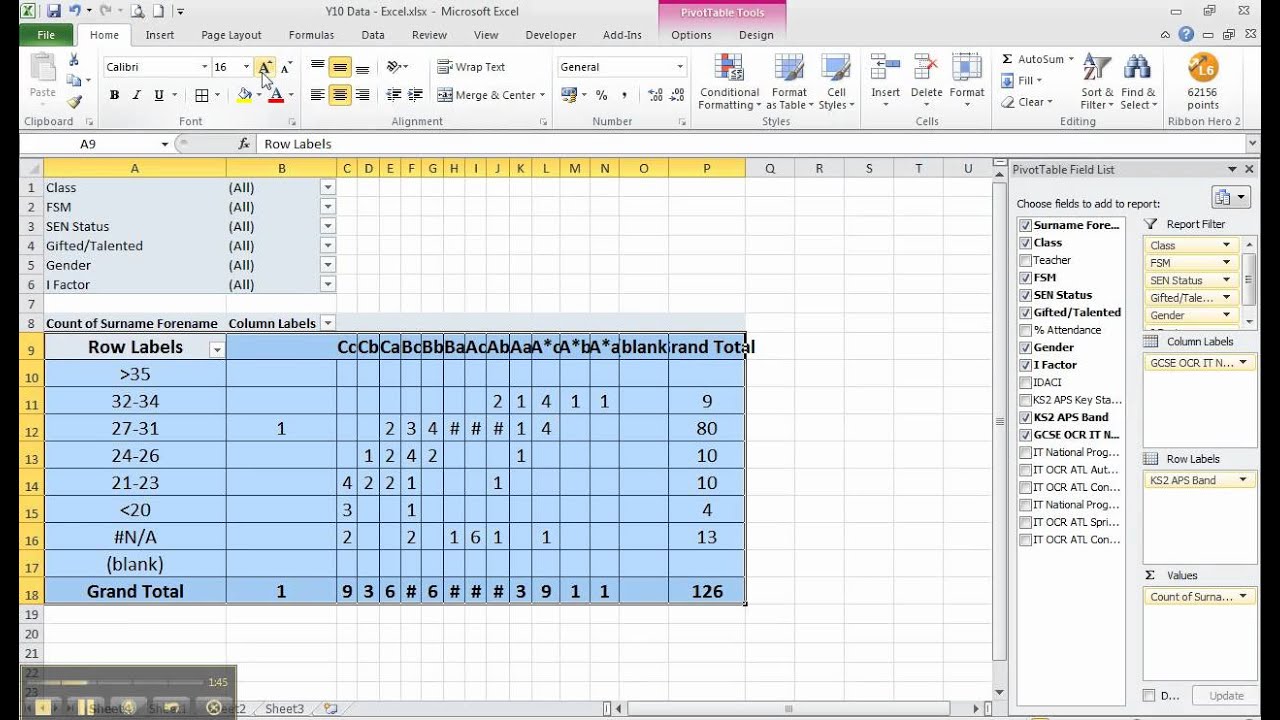This screenshot has width=1280, height=720.
Task: Uncheck the FSM field checkbox
Action: tap(1025, 278)
